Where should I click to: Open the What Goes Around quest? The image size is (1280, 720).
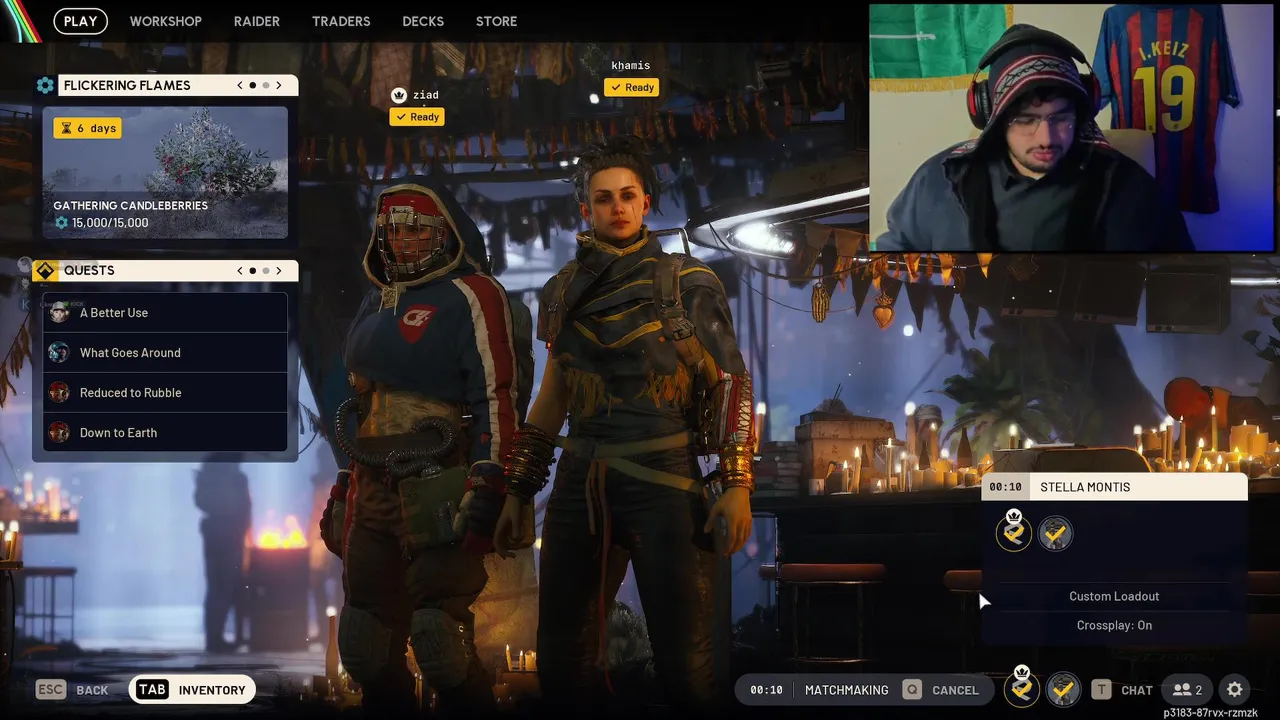point(165,352)
